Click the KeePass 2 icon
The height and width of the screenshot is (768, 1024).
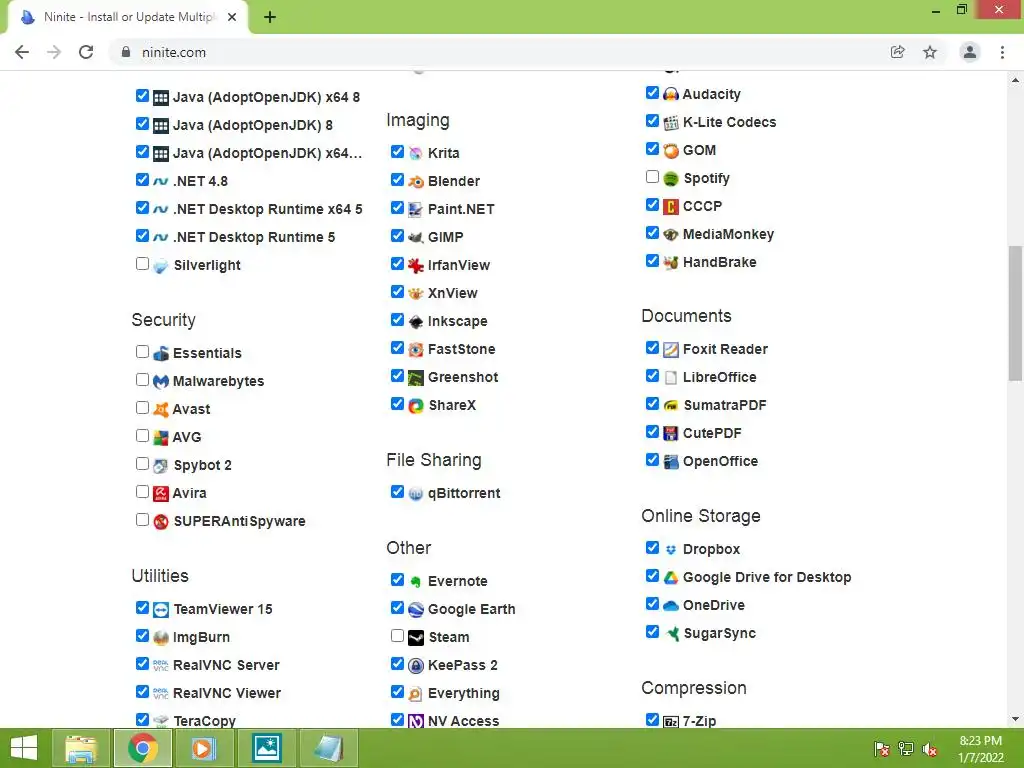click(x=416, y=665)
